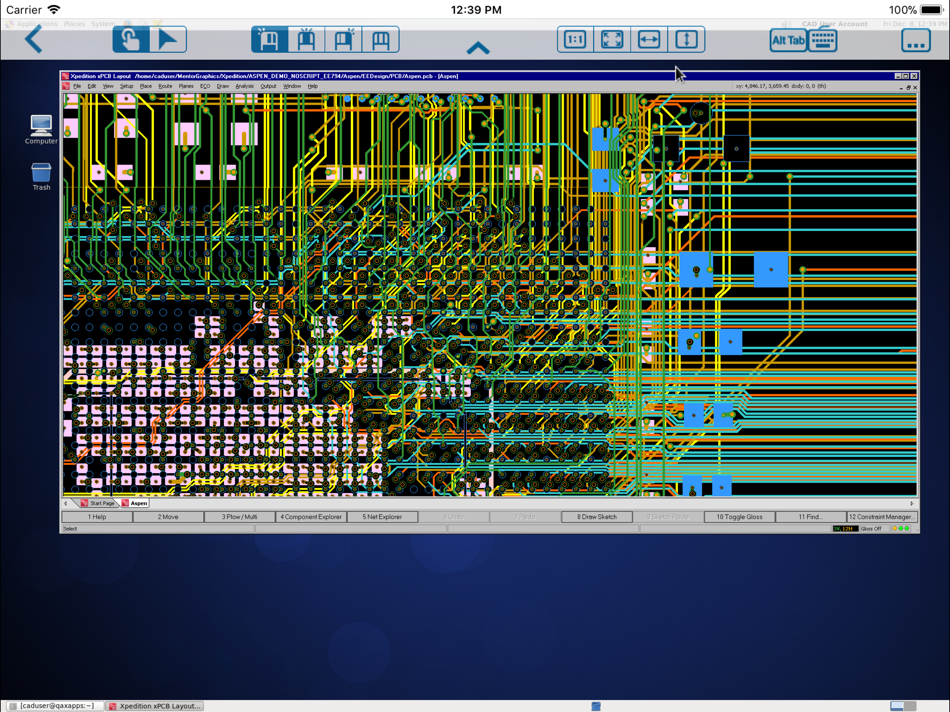Click the 1:1 zoom scale icon
This screenshot has height=712, width=950.
click(575, 40)
